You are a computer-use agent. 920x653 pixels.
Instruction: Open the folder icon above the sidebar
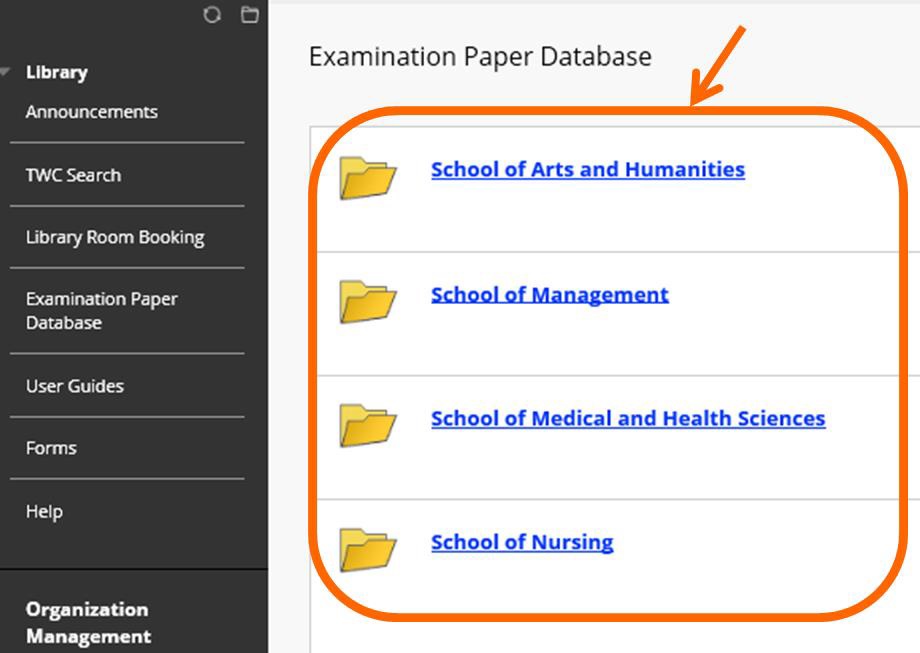coord(250,15)
